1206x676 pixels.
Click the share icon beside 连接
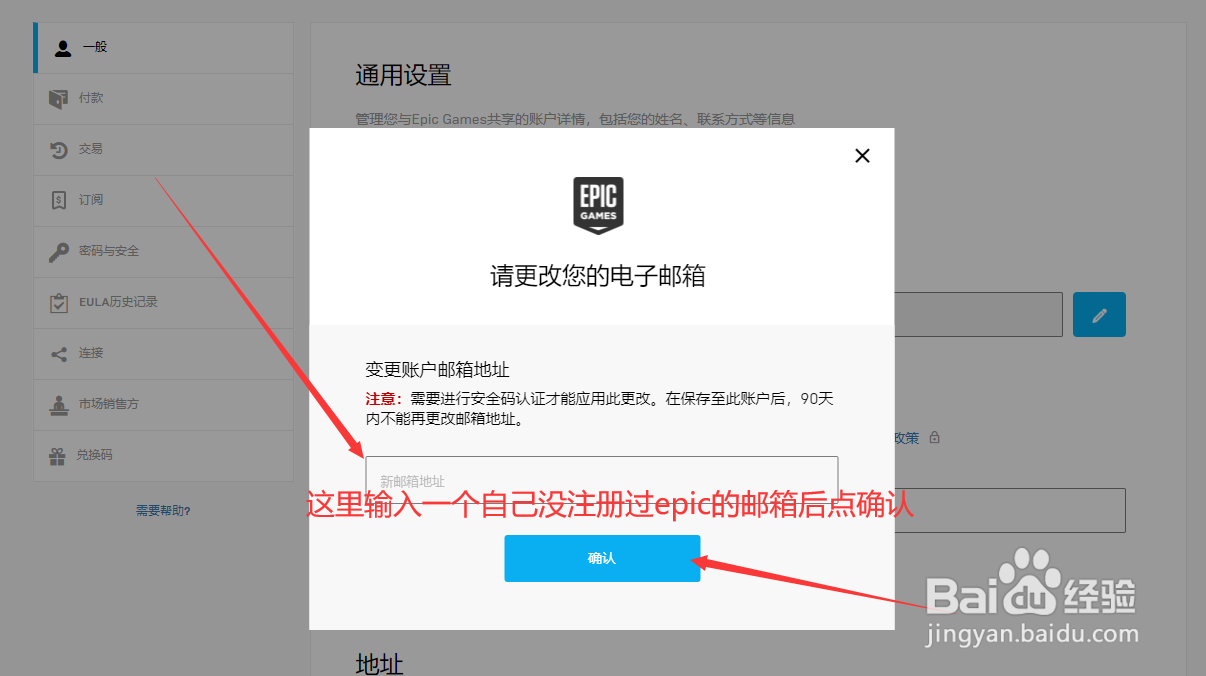[58, 353]
